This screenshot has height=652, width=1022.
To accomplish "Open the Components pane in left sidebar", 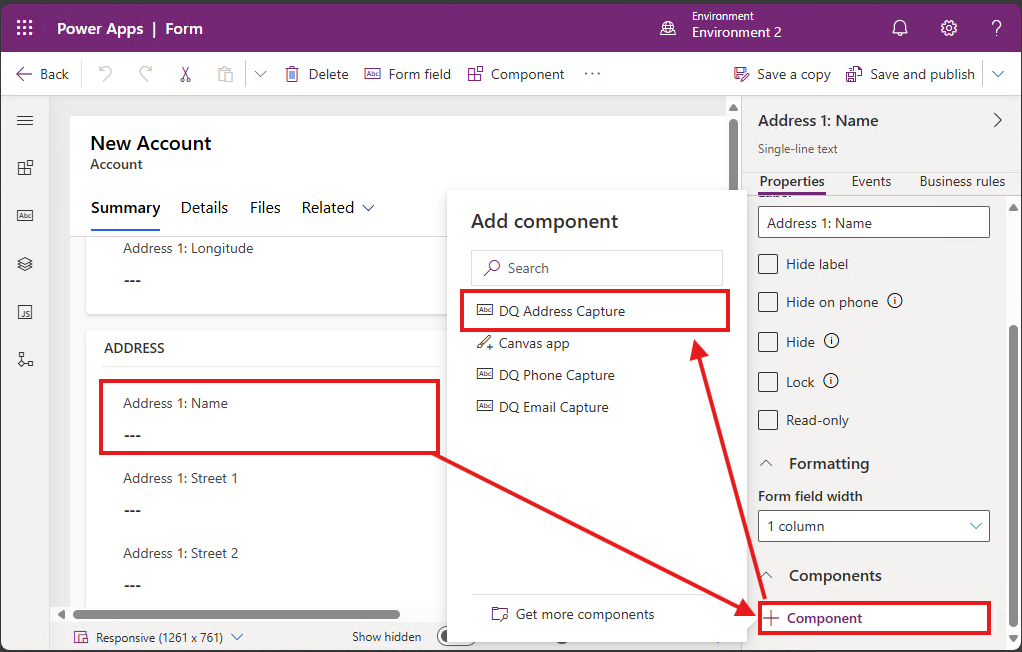I will [x=25, y=168].
